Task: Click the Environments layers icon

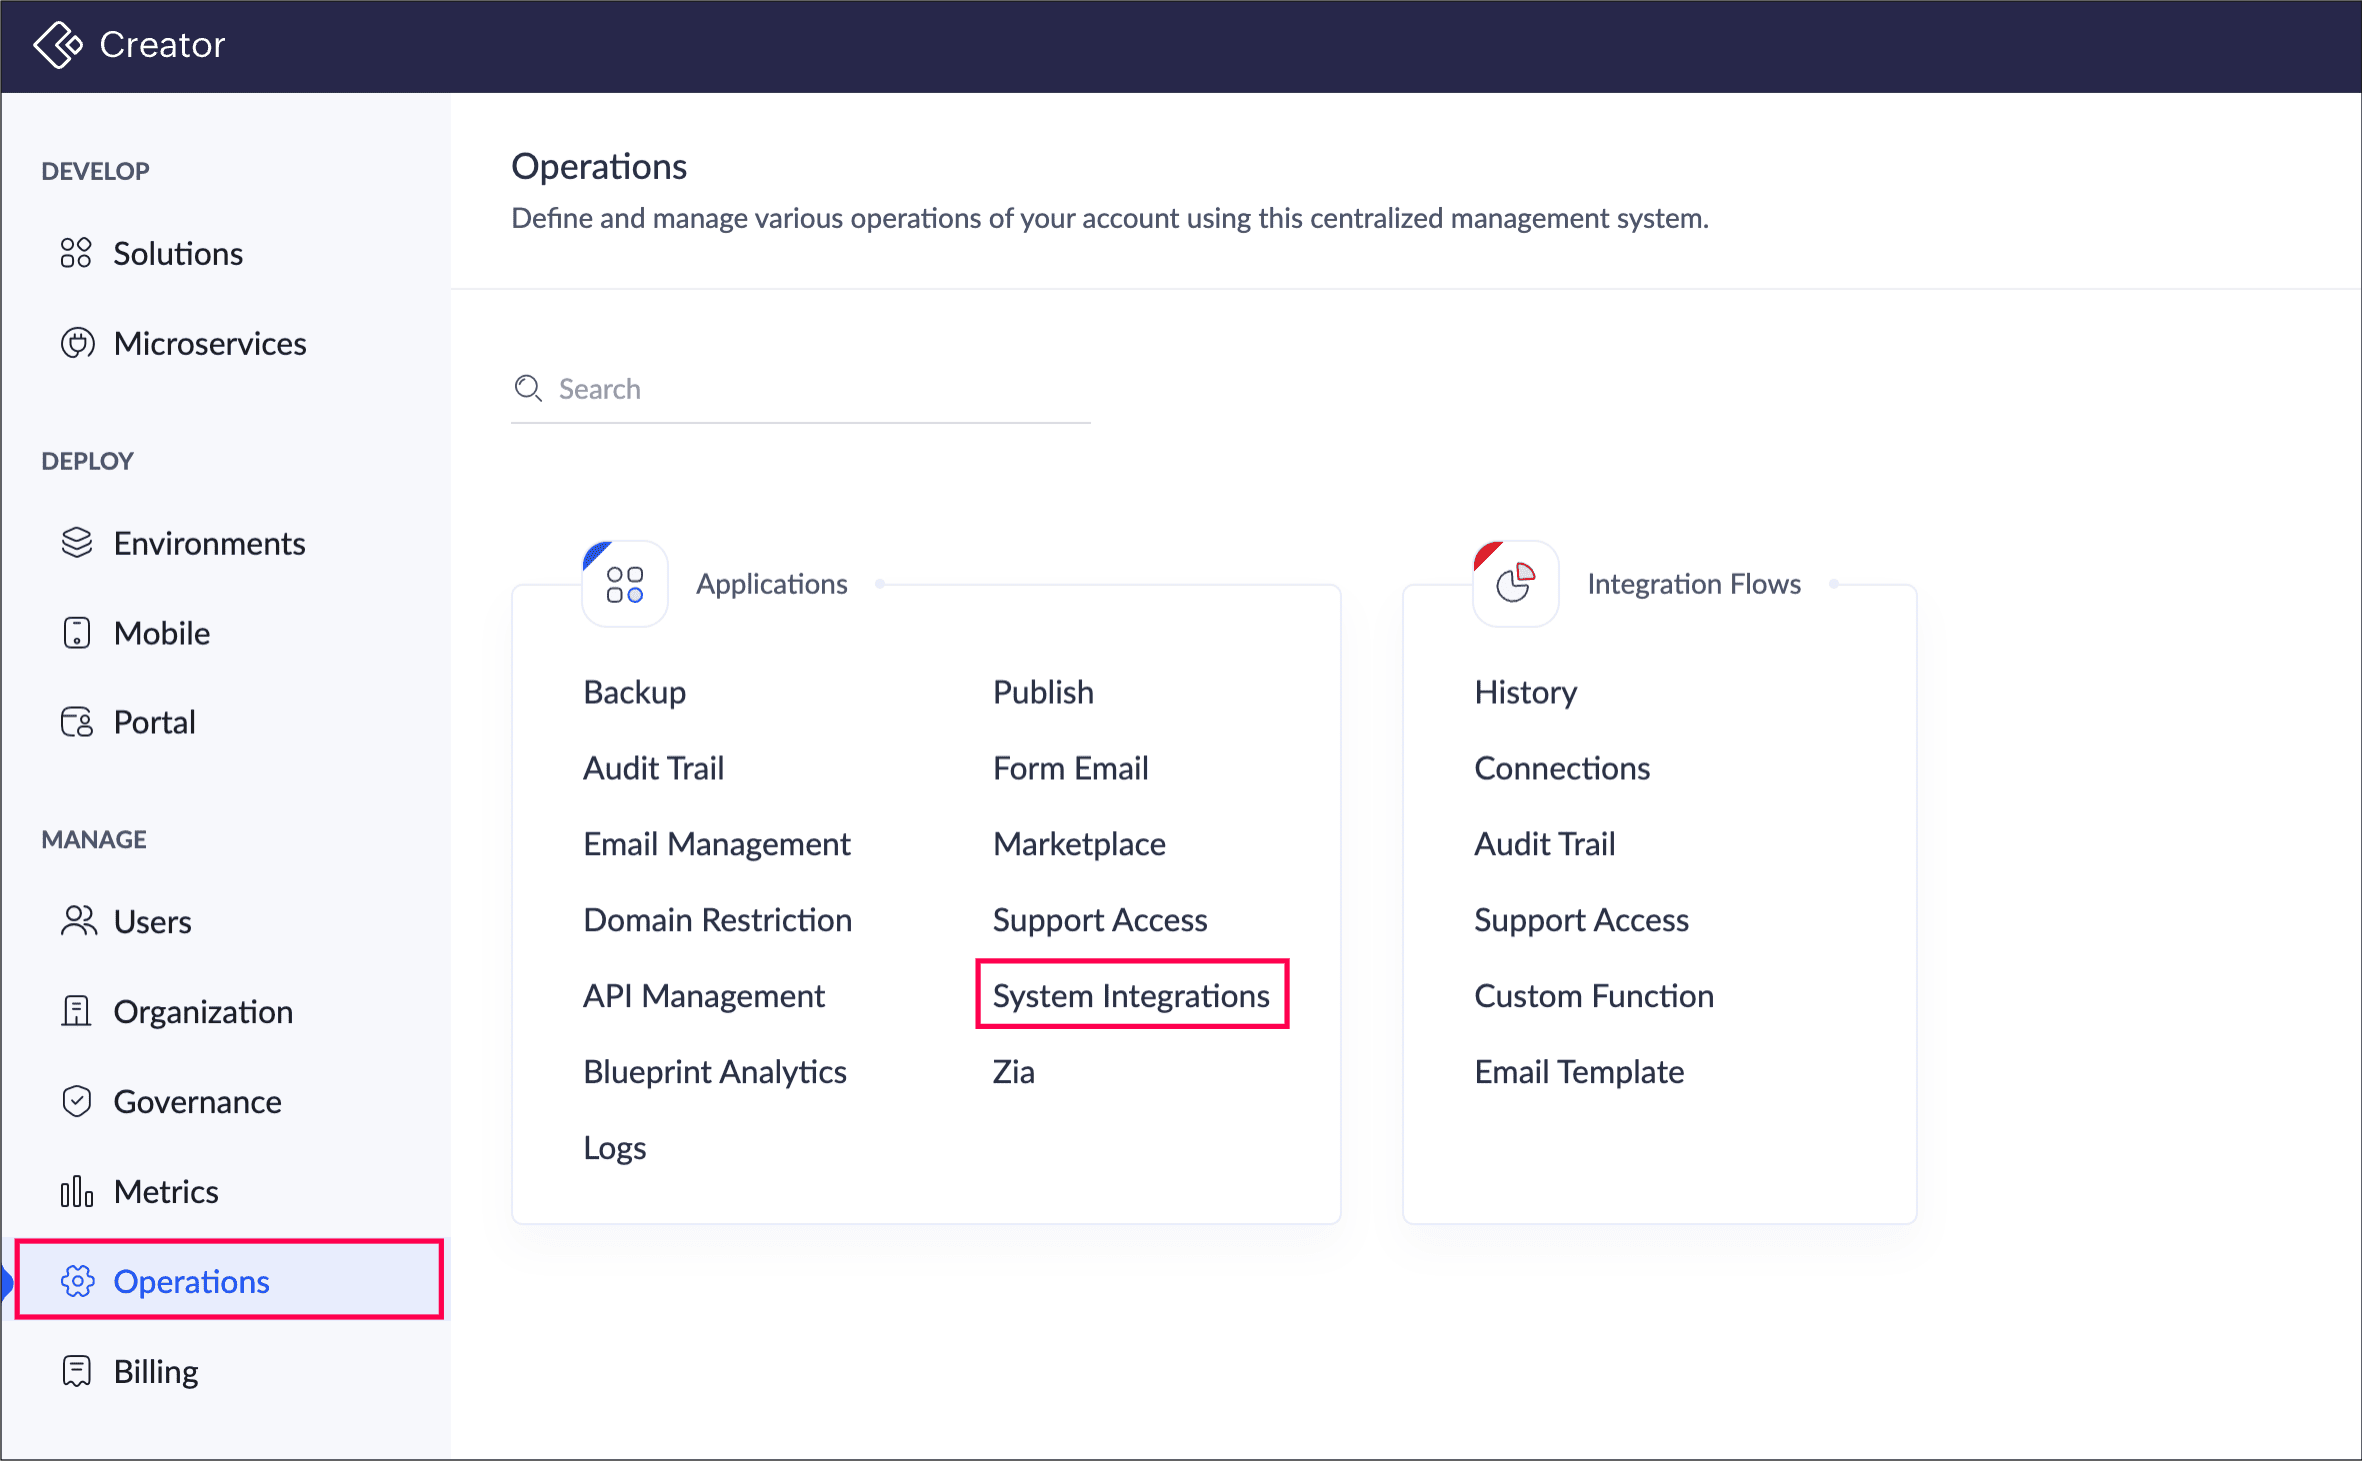Action: tap(77, 543)
